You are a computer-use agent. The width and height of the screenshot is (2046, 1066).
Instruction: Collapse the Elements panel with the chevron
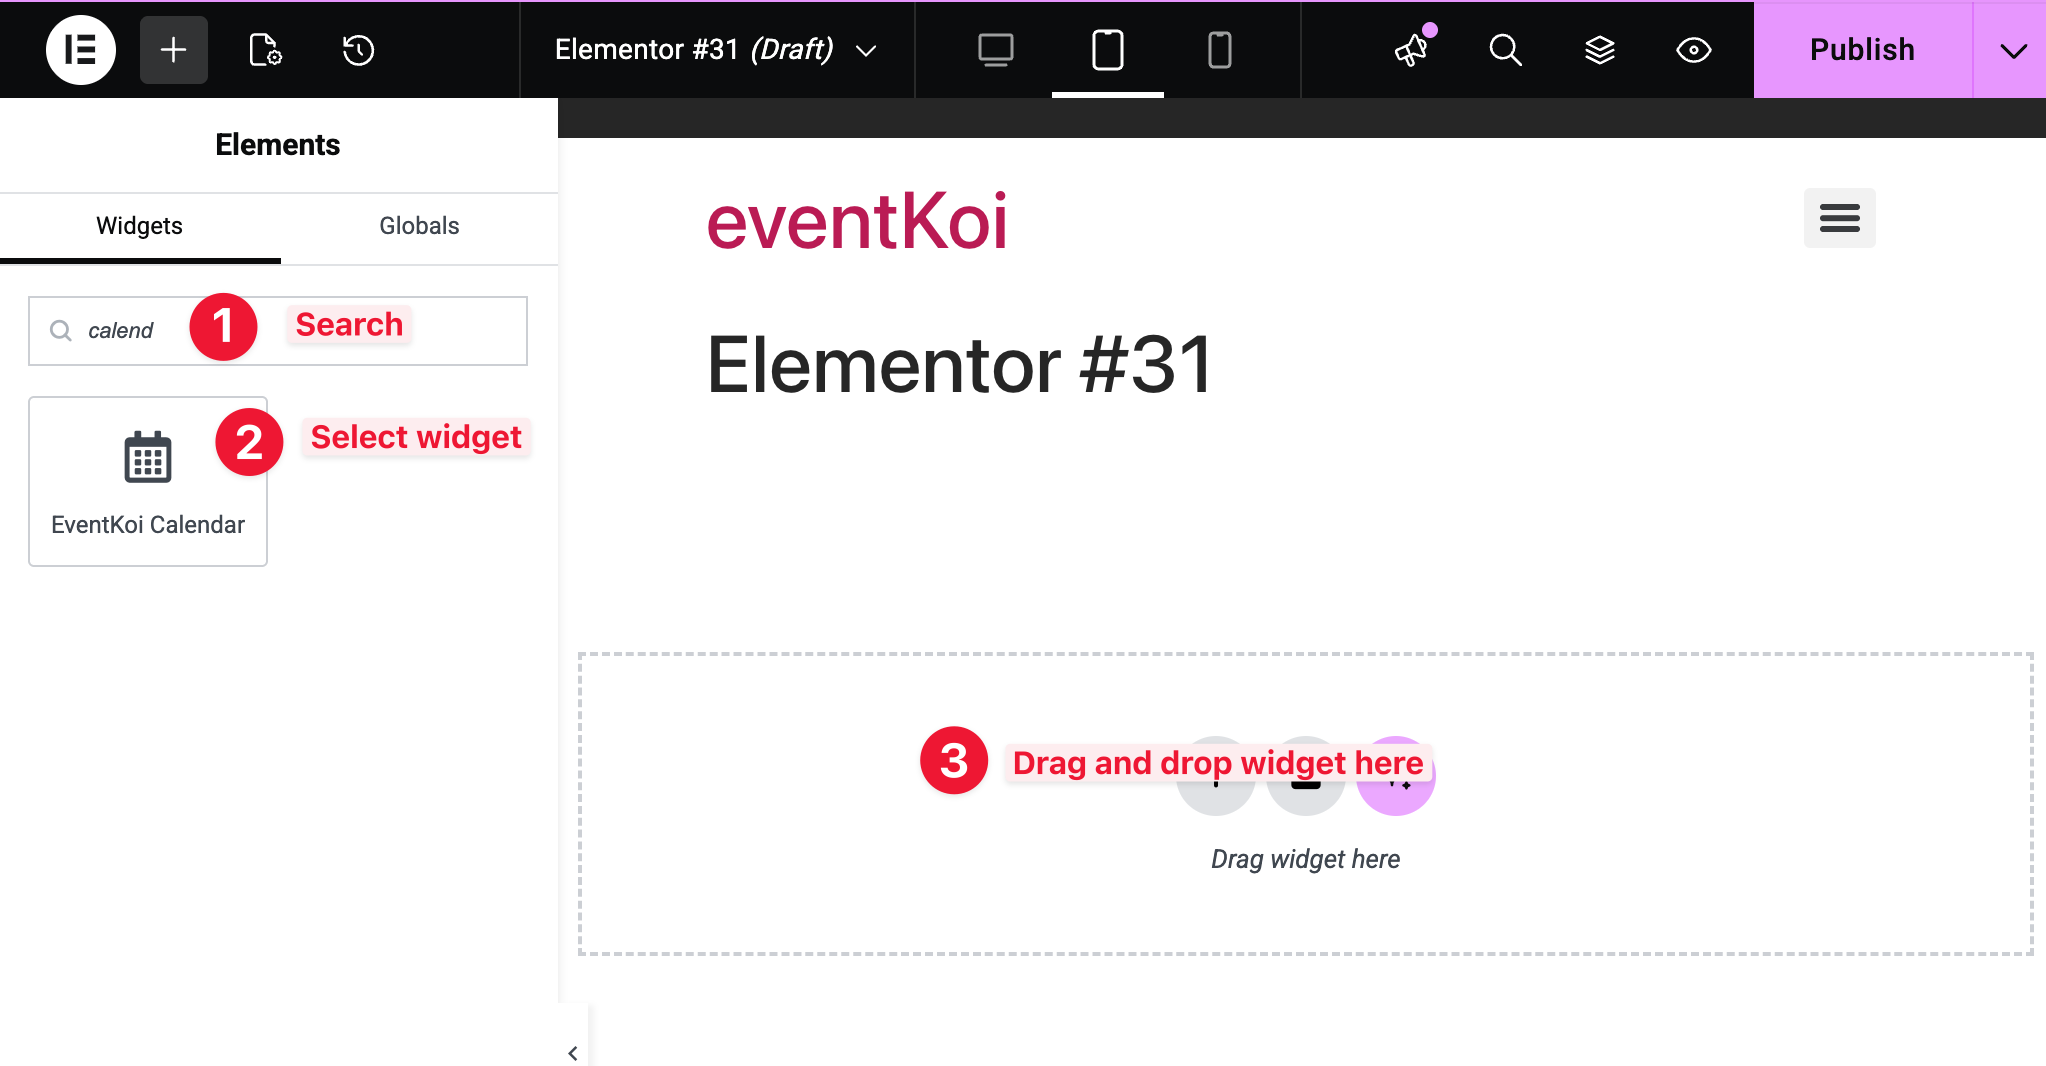point(573,1053)
